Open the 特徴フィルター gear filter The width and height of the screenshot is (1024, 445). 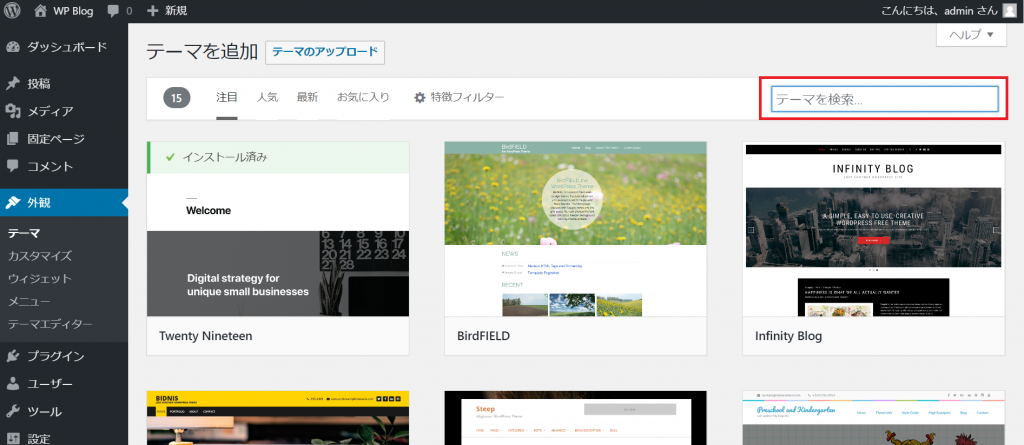point(459,97)
